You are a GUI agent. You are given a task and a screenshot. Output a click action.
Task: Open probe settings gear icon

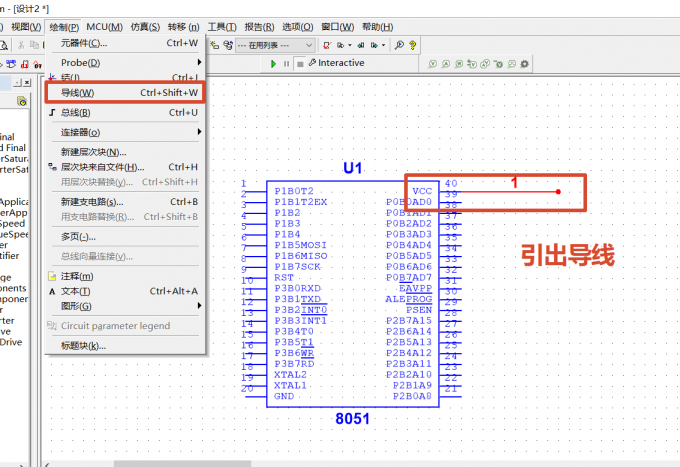click(524, 64)
